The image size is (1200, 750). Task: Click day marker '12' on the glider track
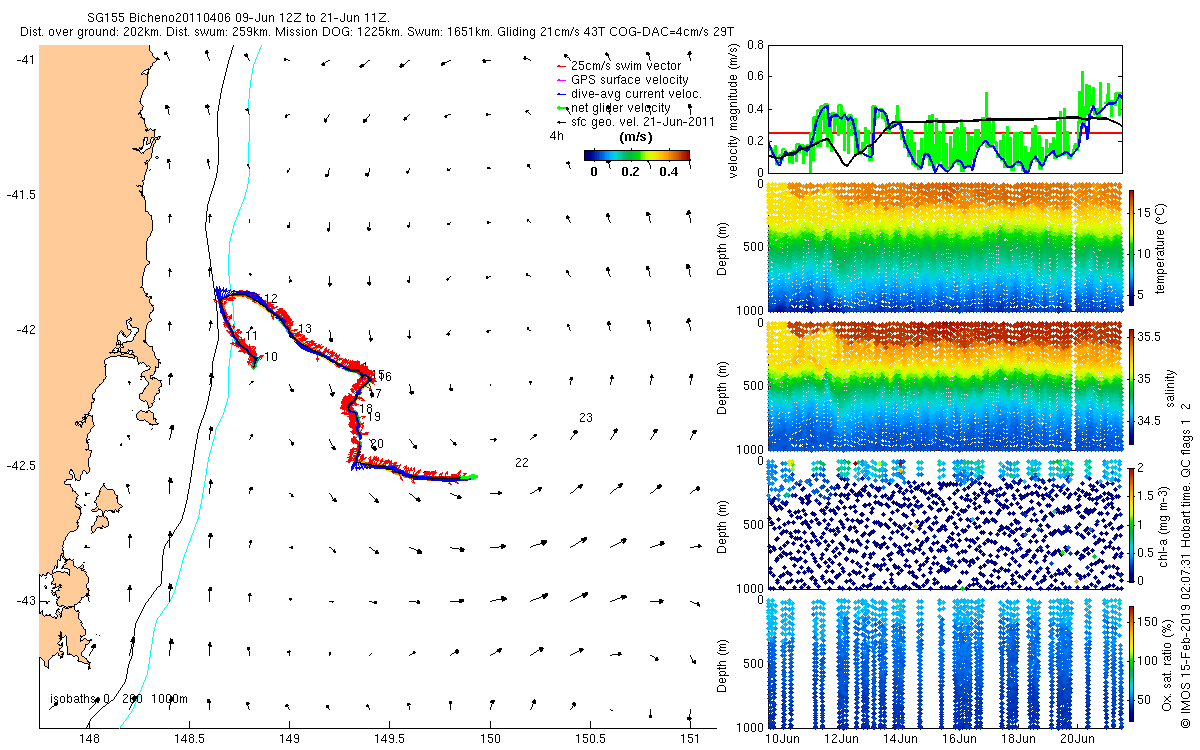(271, 299)
